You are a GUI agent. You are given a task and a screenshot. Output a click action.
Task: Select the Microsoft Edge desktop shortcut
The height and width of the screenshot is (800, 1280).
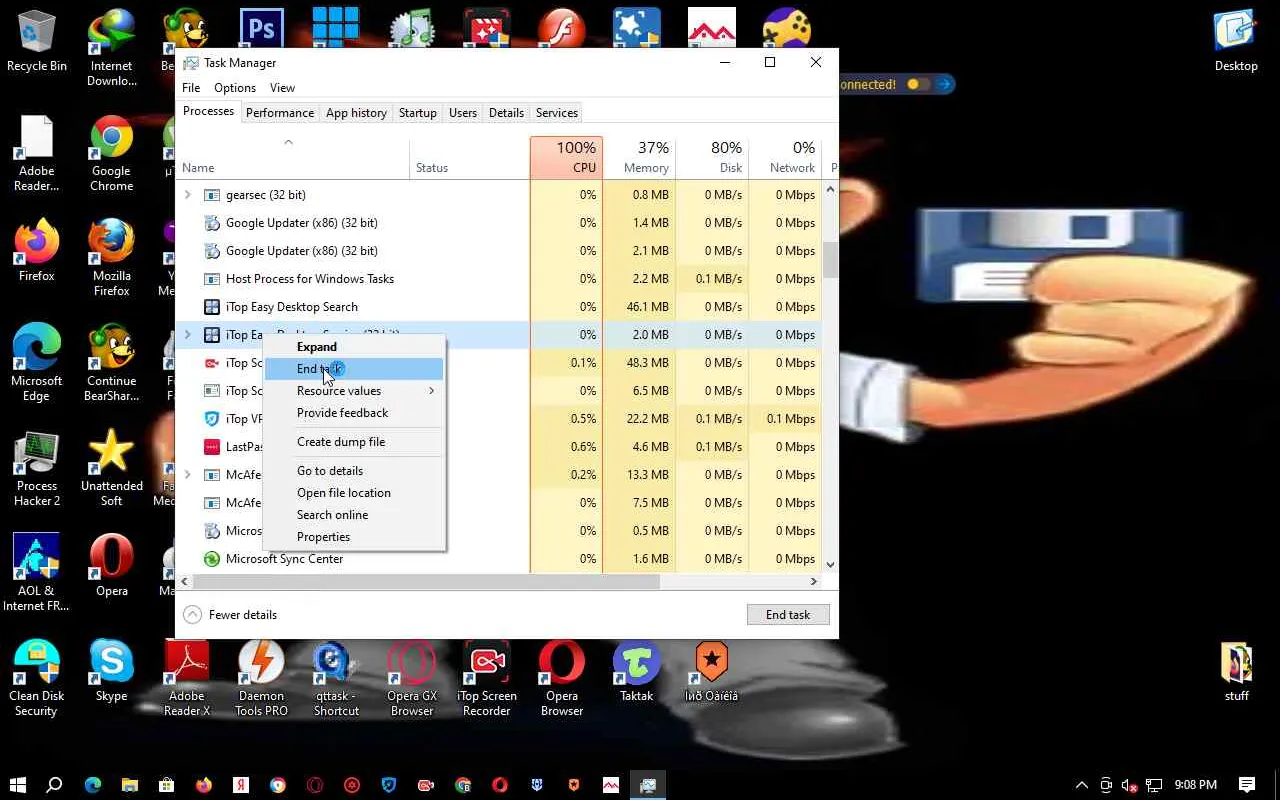click(x=37, y=362)
